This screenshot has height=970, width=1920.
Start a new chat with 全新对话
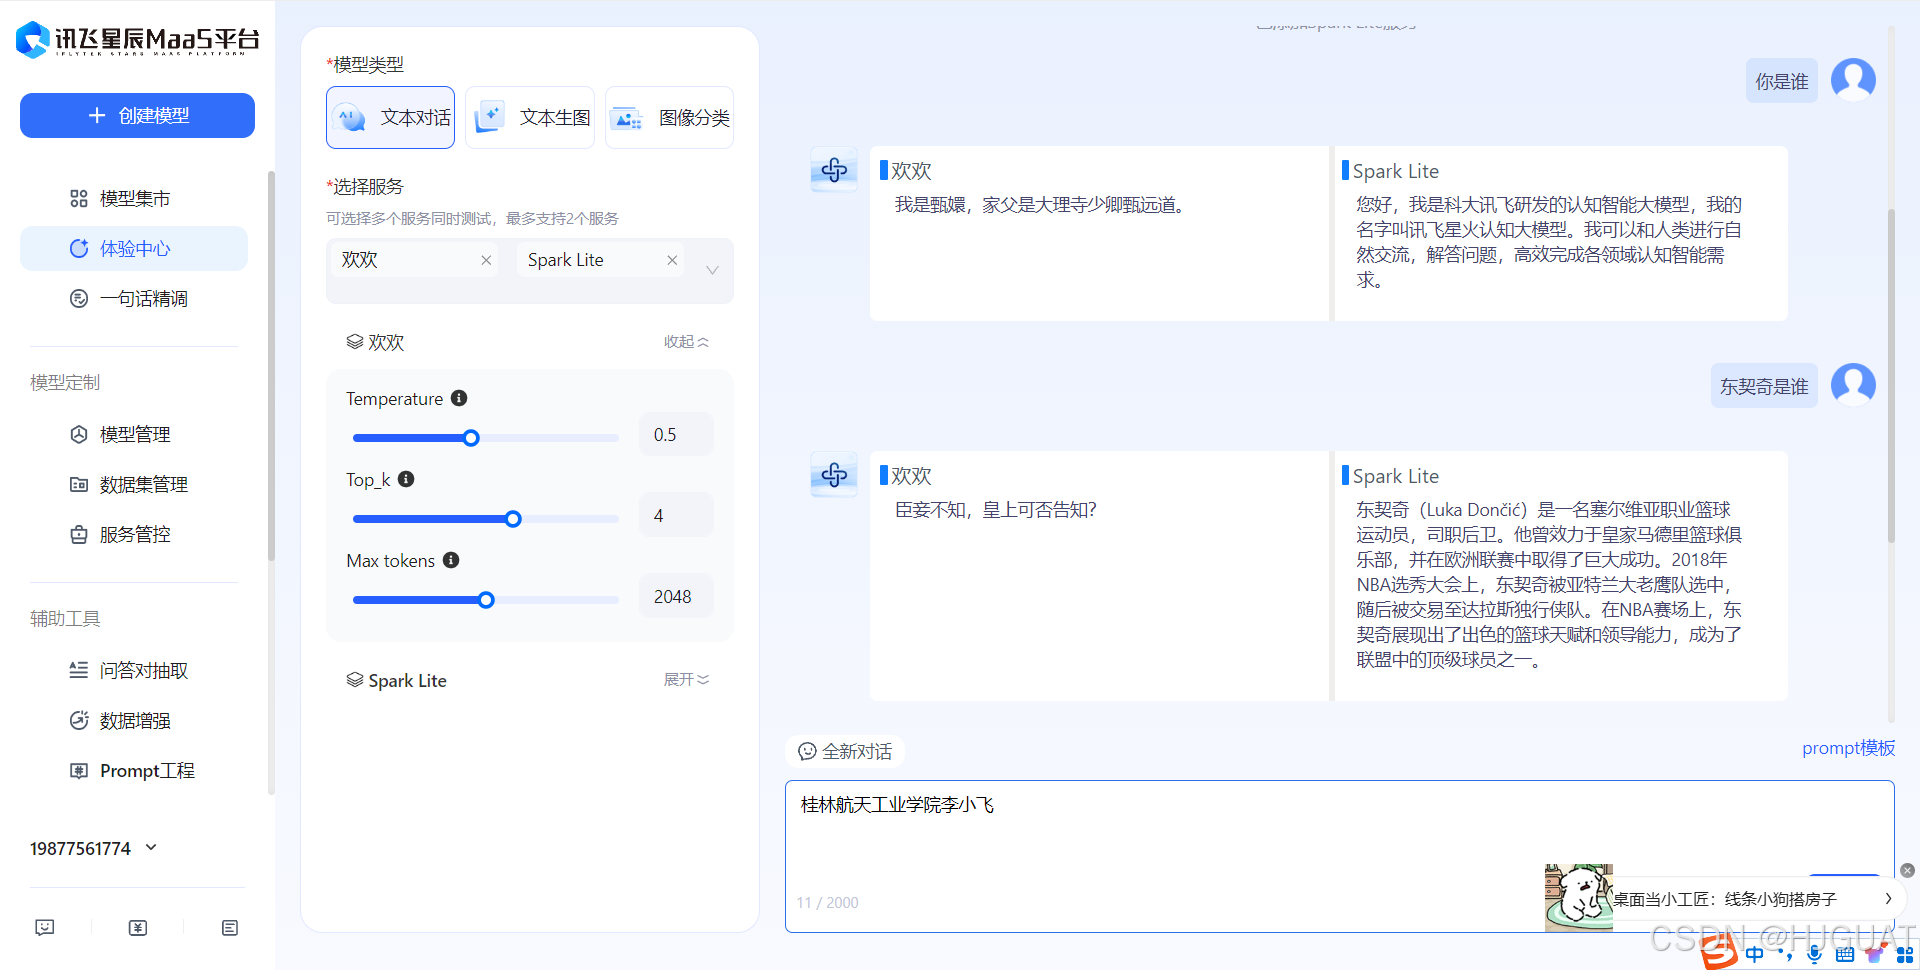pos(845,751)
